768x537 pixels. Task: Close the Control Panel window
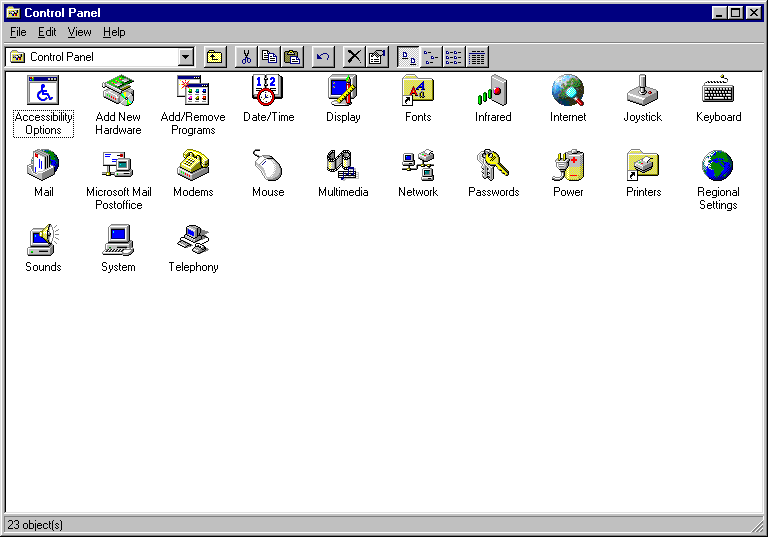(754, 13)
